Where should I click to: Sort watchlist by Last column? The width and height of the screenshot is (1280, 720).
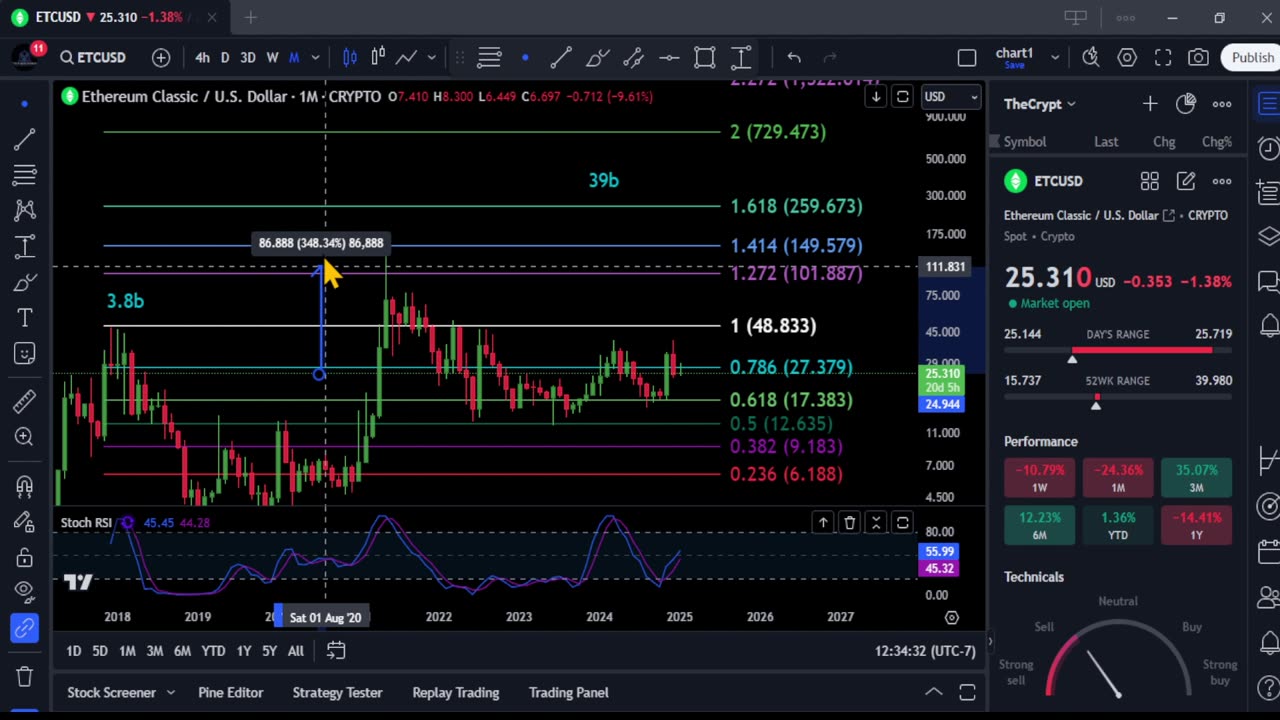pos(1106,142)
